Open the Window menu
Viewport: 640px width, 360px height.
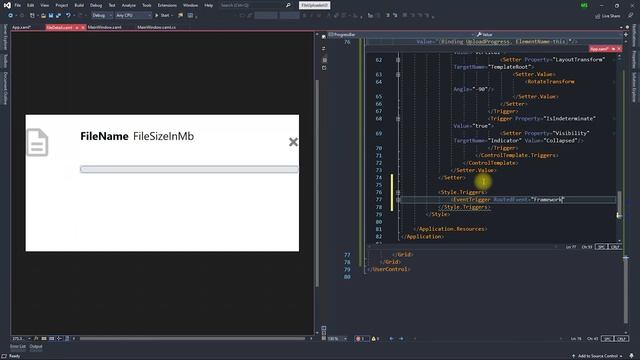190,5
